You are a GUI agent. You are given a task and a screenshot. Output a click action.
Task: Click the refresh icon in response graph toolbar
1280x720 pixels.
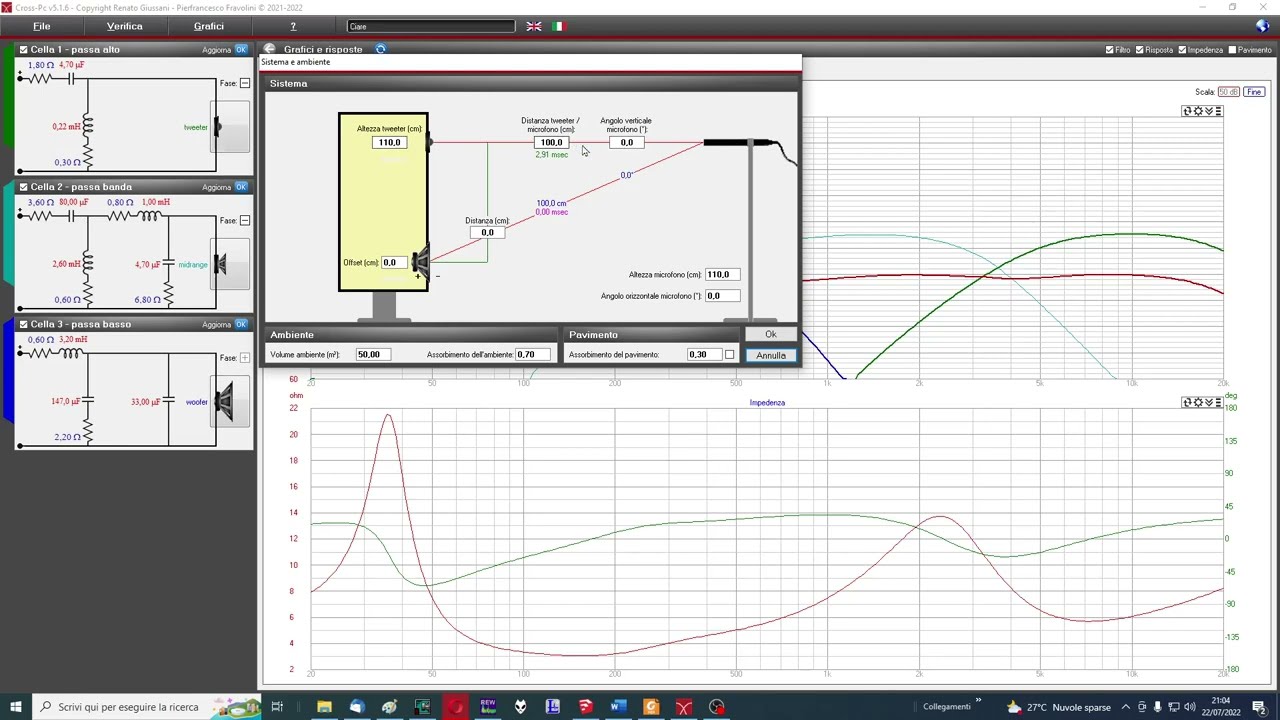click(1188, 111)
